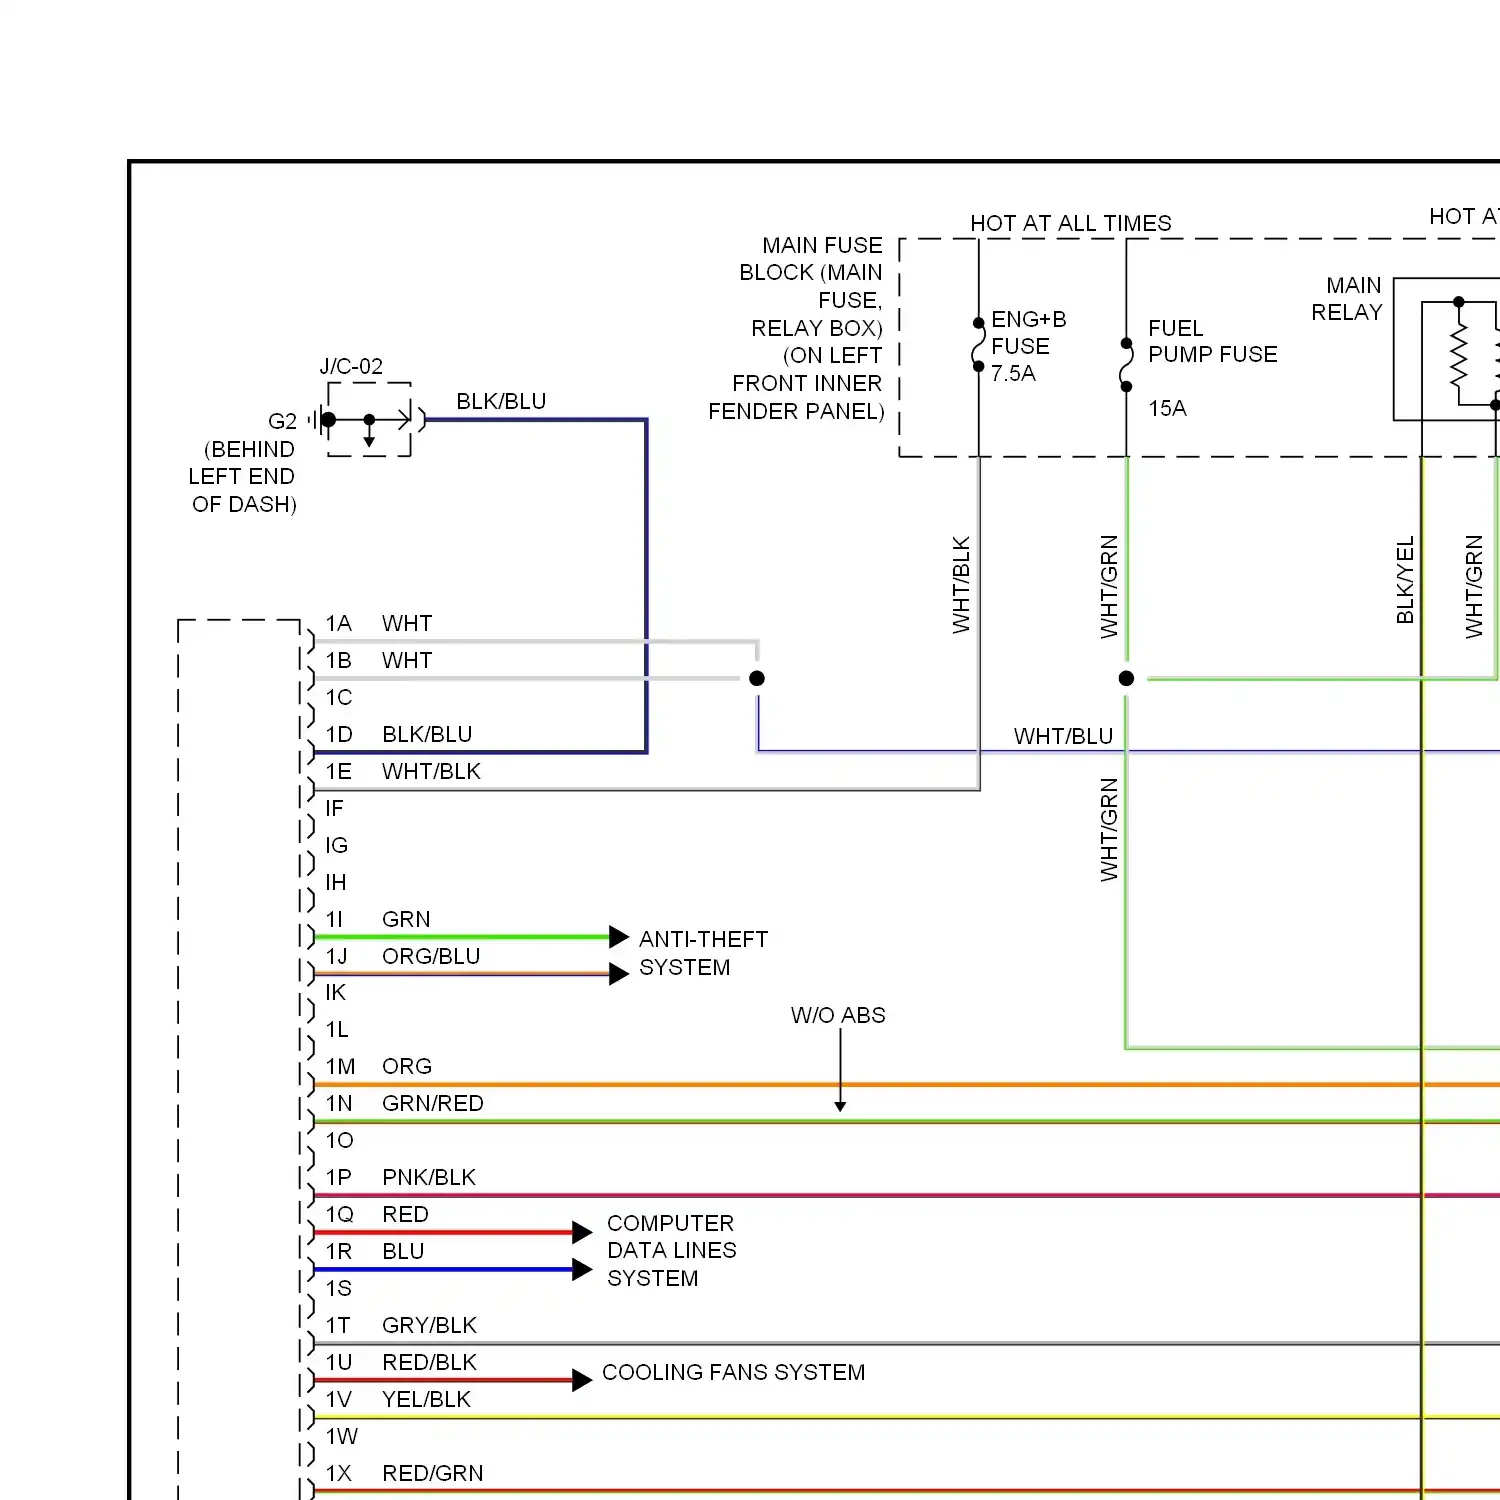
Task: Click the G2 ground label
Action: point(282,421)
